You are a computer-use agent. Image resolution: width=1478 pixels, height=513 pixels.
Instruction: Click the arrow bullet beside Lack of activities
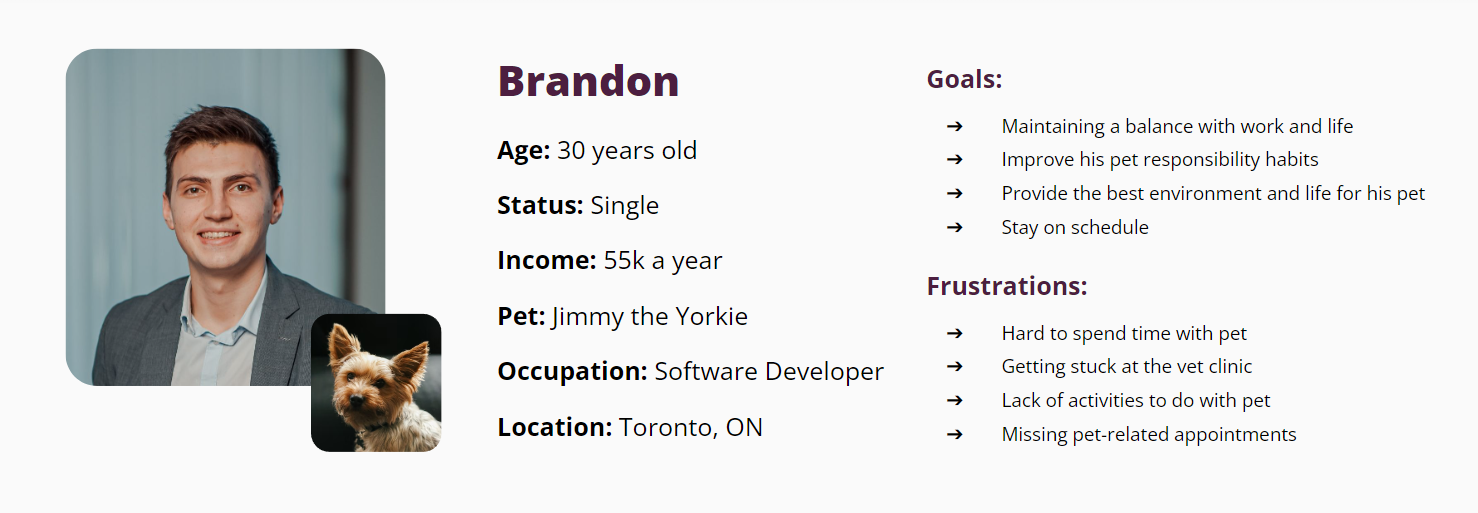954,400
